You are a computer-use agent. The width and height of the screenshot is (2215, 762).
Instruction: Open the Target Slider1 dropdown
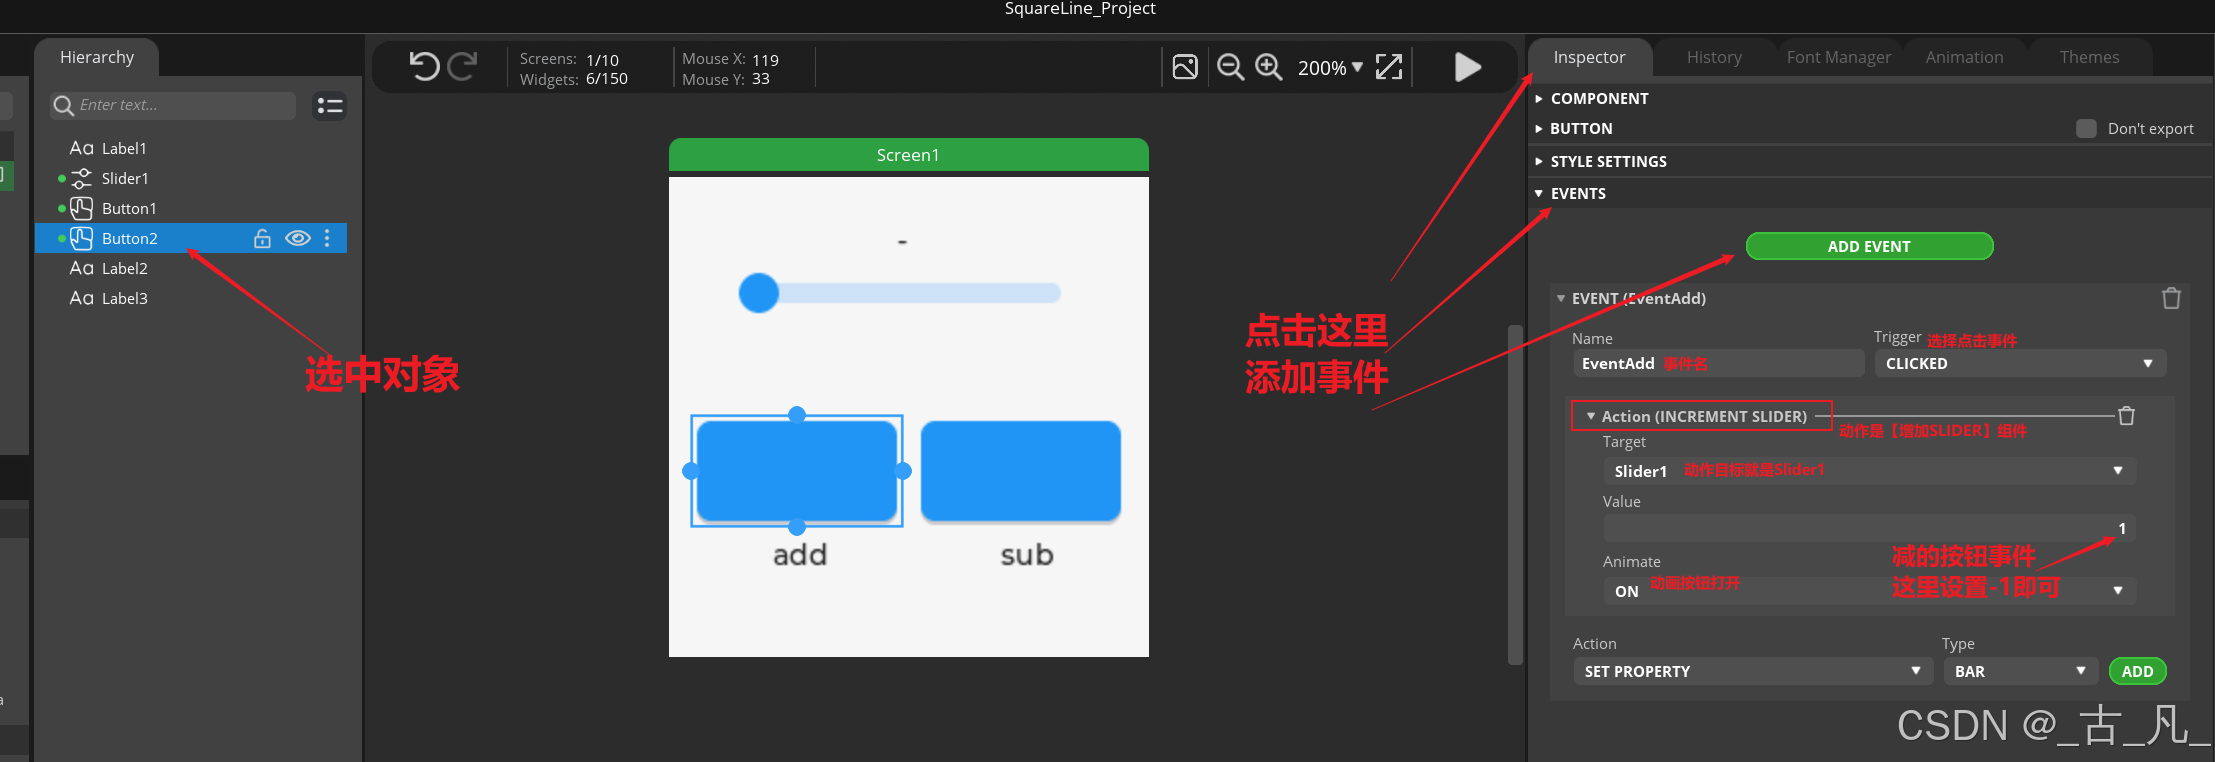click(1870, 471)
